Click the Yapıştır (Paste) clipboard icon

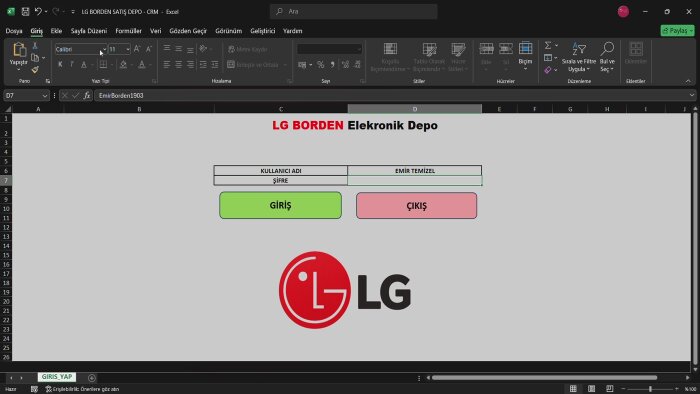(19, 50)
